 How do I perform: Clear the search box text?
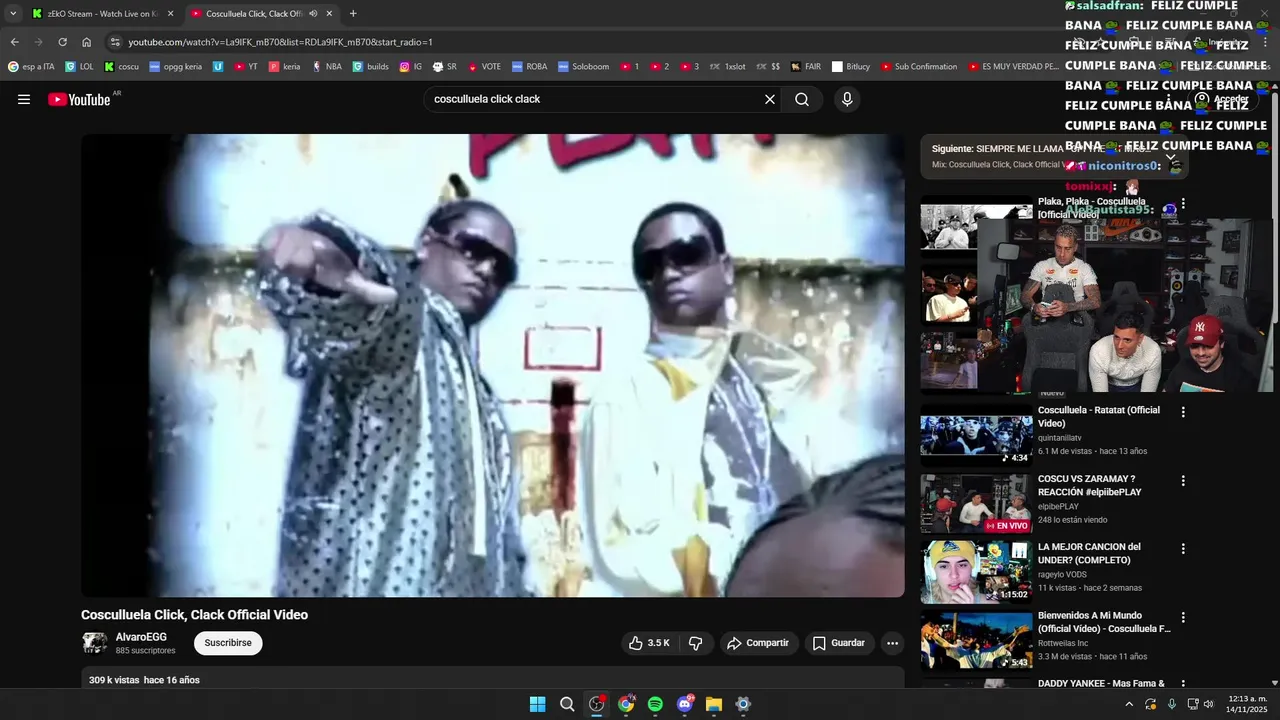(770, 99)
